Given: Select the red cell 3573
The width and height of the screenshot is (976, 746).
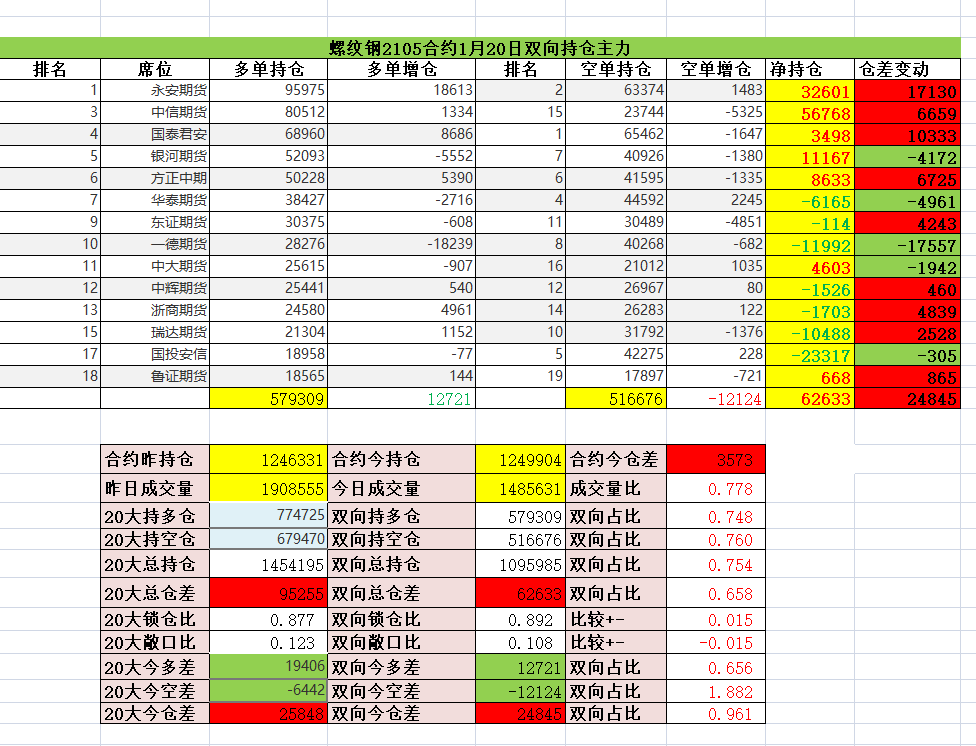Looking at the screenshot, I should [716, 460].
